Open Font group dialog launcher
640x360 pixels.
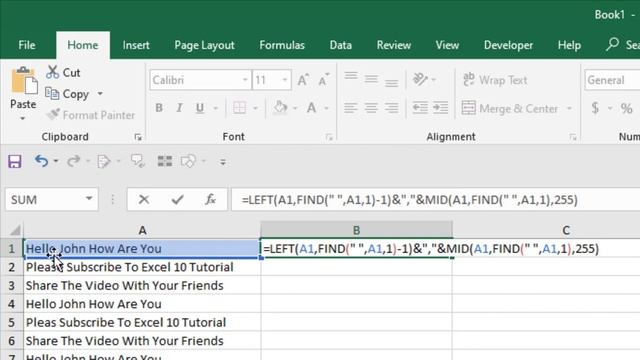[x=329, y=137]
